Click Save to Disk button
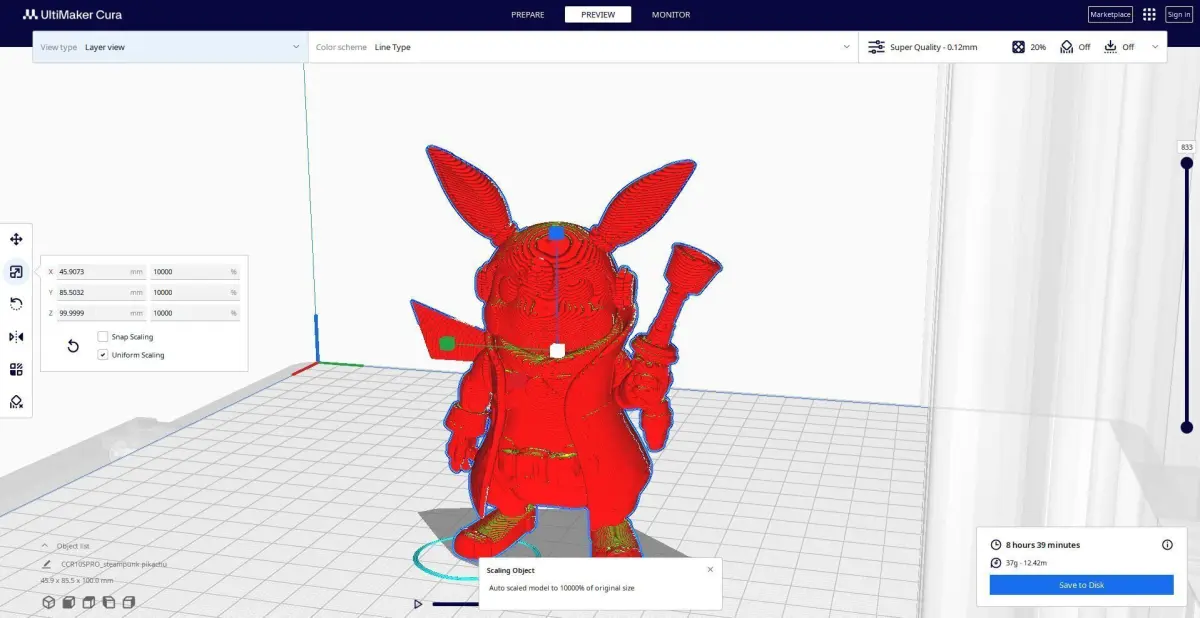 click(1081, 585)
